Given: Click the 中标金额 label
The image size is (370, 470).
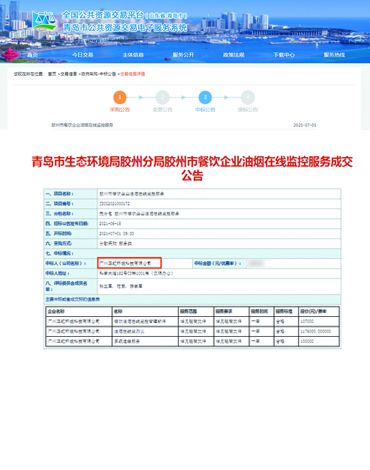Looking at the screenshot, I should click(217, 263).
